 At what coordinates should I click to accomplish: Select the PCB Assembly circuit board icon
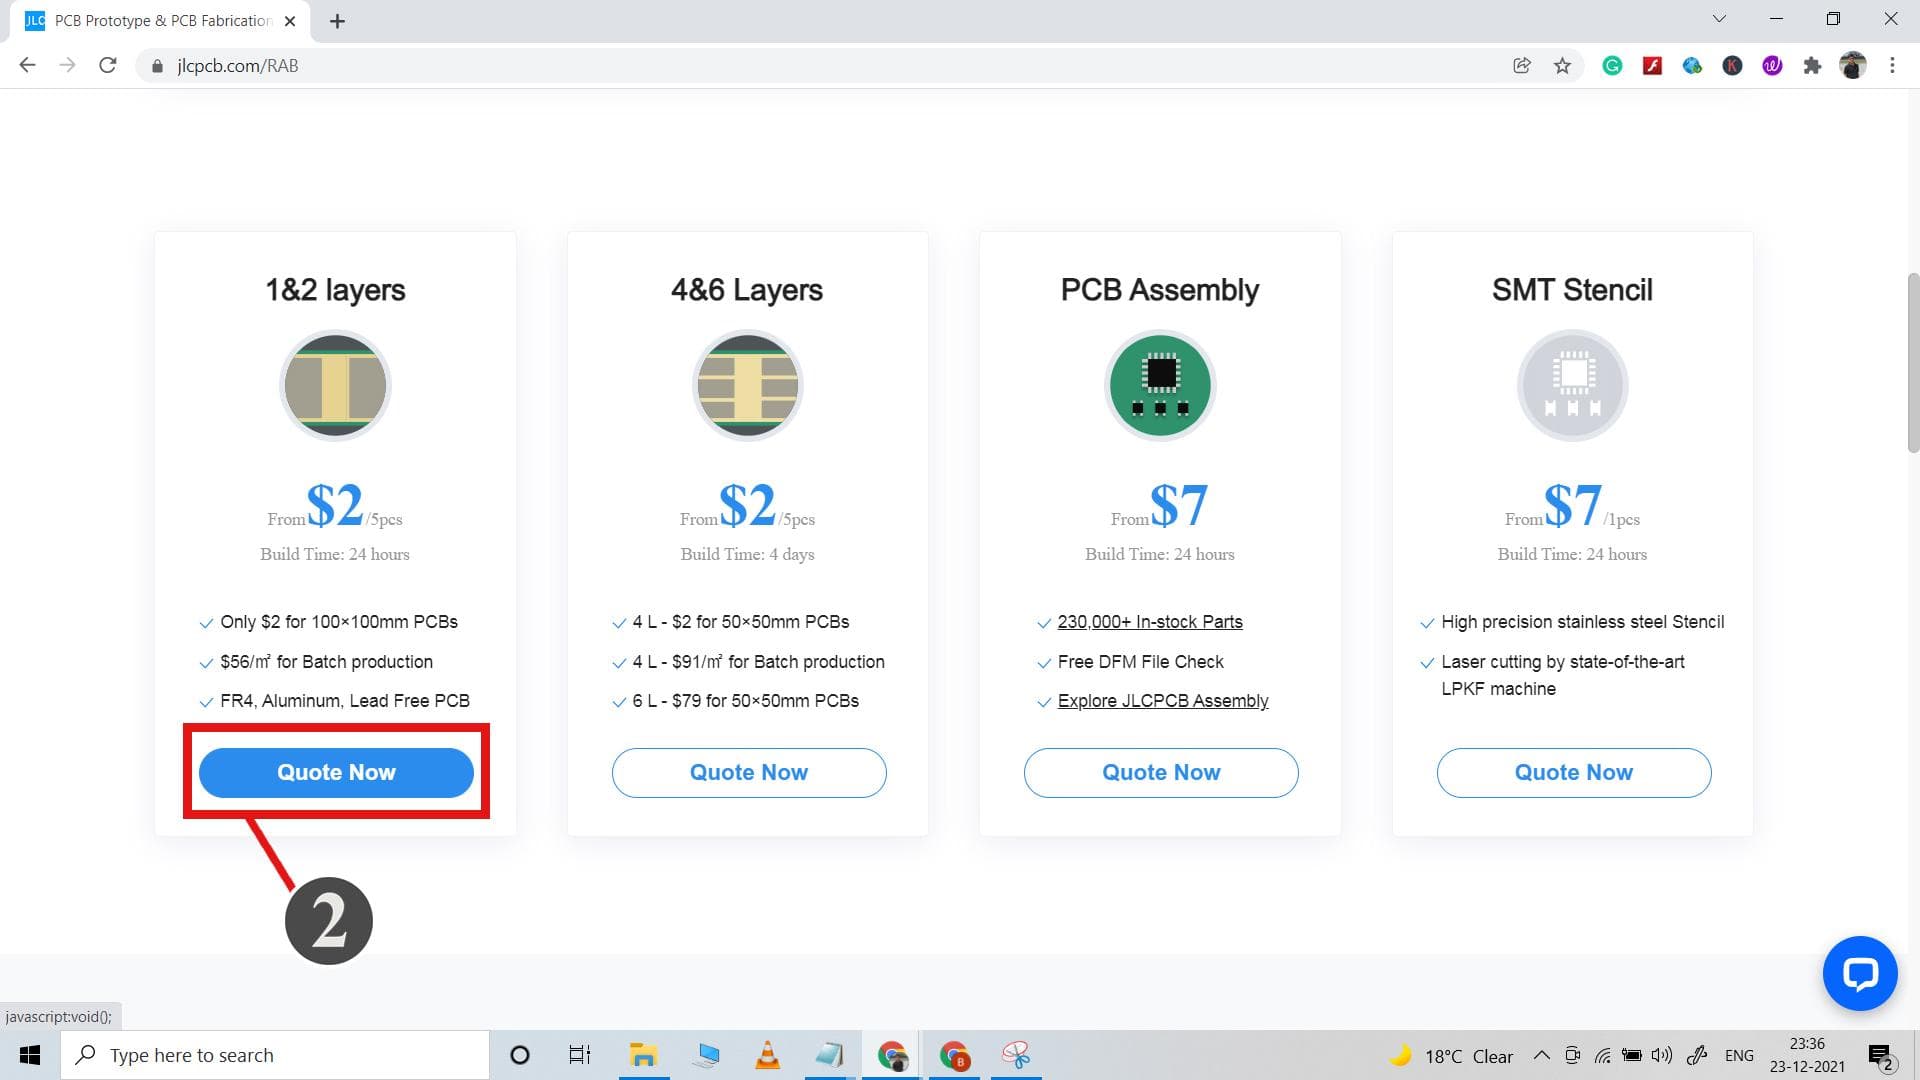coord(1160,385)
